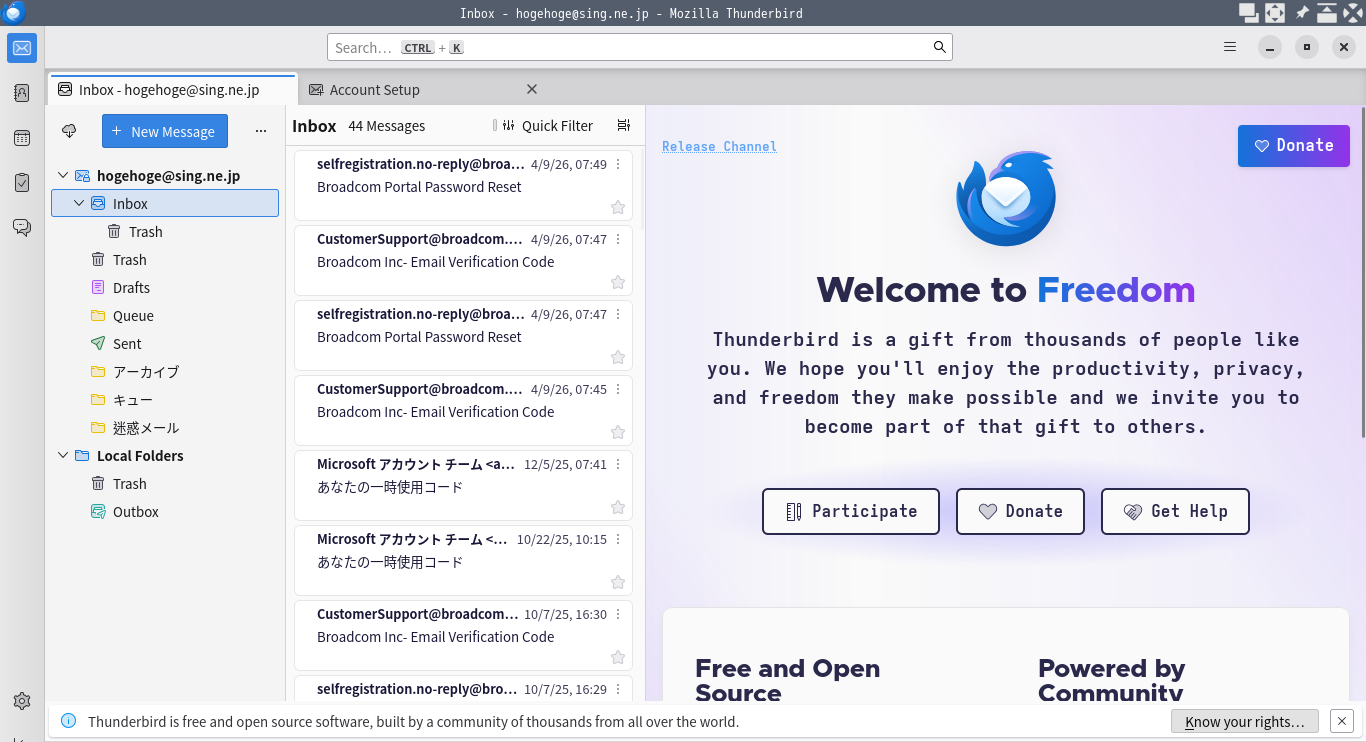Open Thunderbird Settings gear
Screen dimensions: 1366x742
22,701
